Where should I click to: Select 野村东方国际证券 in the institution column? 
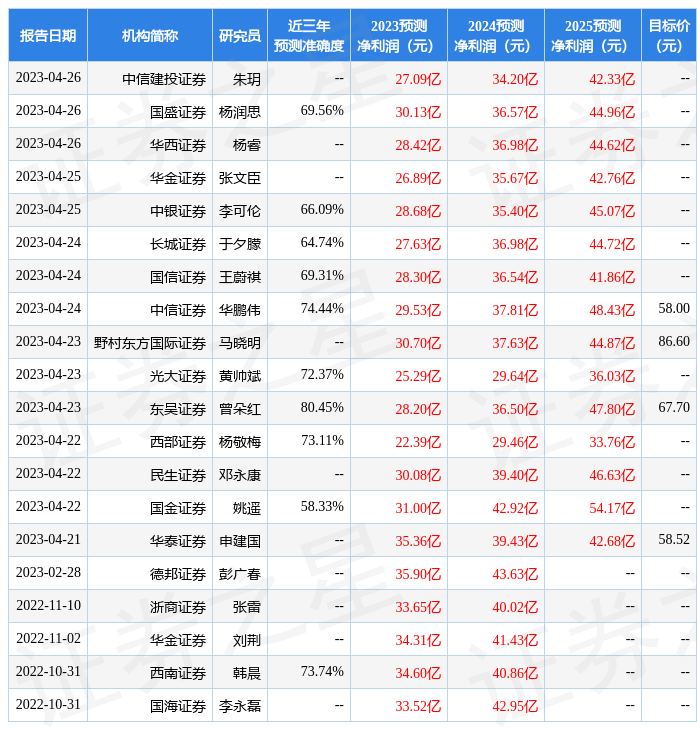pos(150,343)
